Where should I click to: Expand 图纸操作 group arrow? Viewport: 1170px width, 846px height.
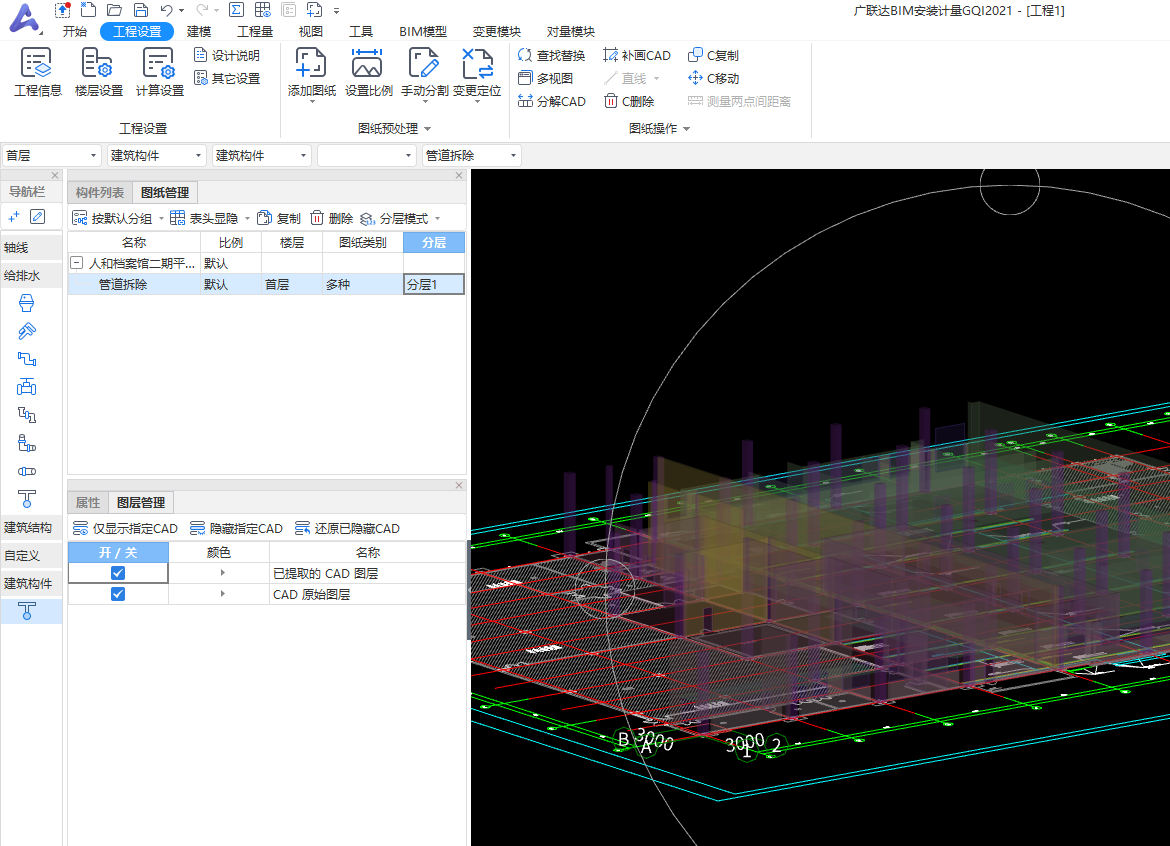pos(686,129)
